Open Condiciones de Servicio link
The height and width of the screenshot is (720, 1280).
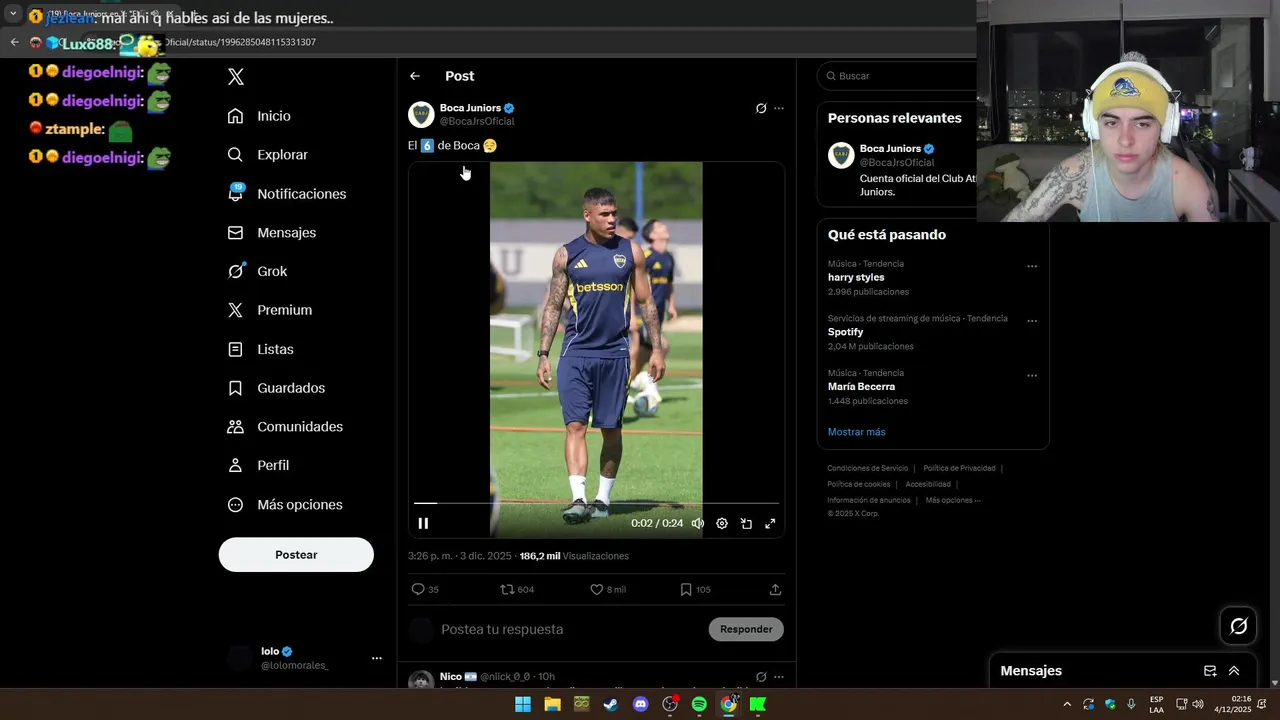(x=867, y=468)
